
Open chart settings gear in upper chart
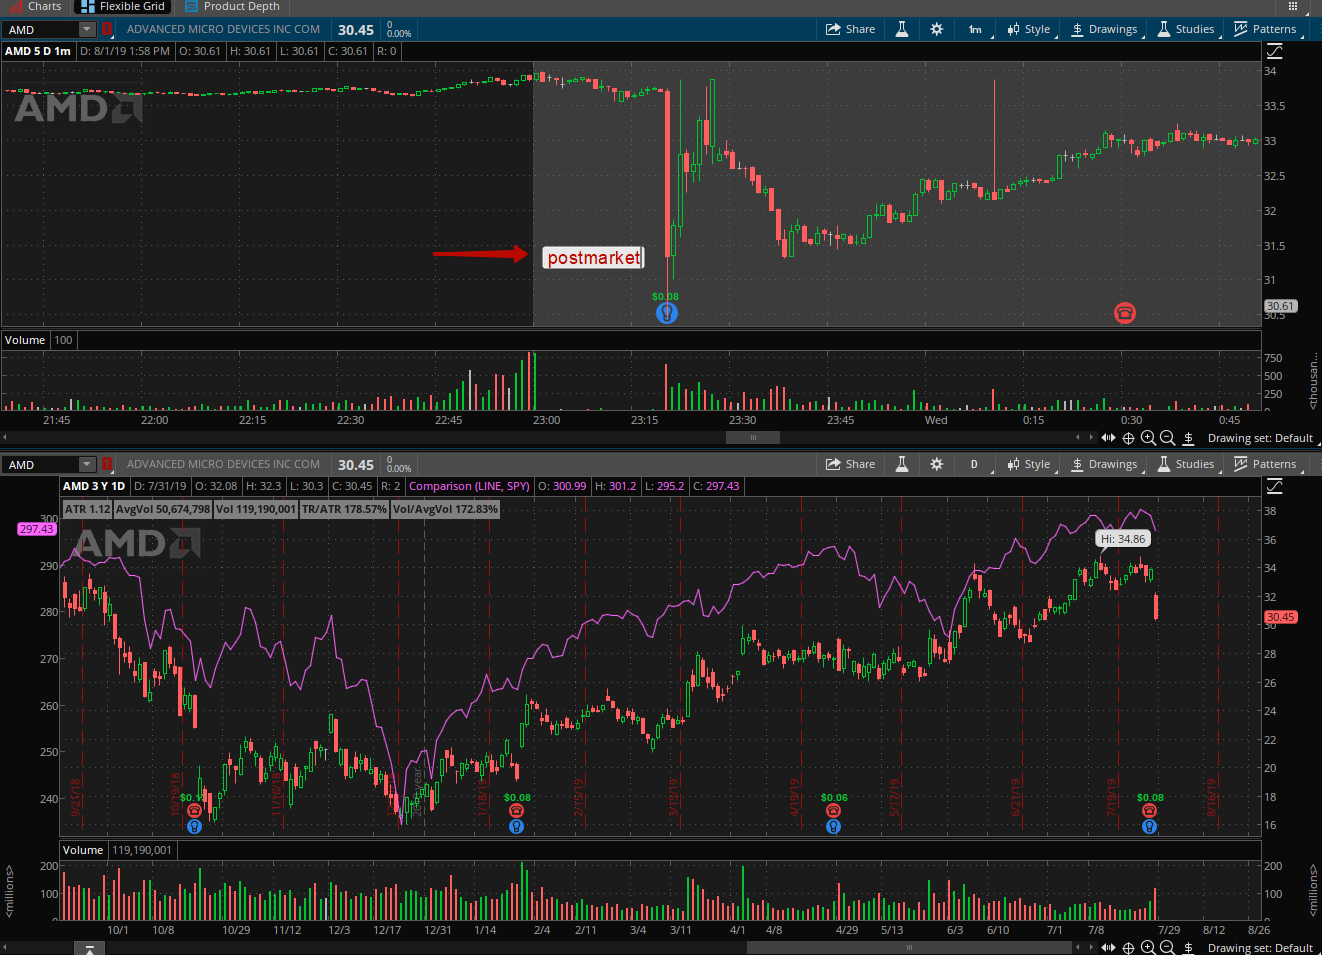pyautogui.click(x=937, y=29)
